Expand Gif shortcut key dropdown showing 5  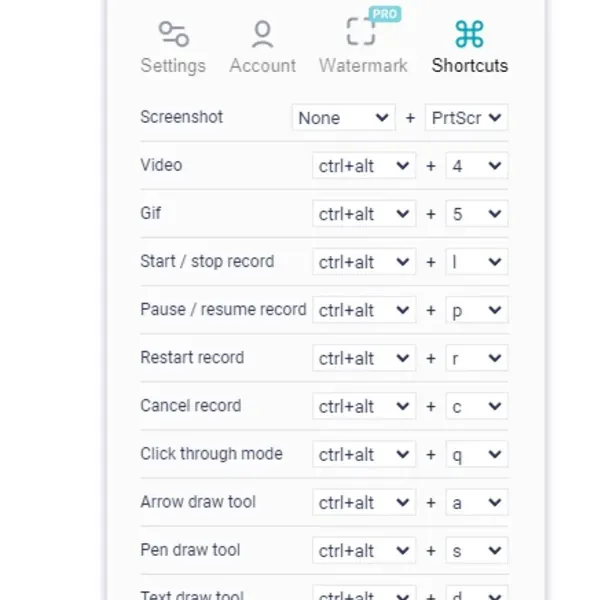click(476, 214)
